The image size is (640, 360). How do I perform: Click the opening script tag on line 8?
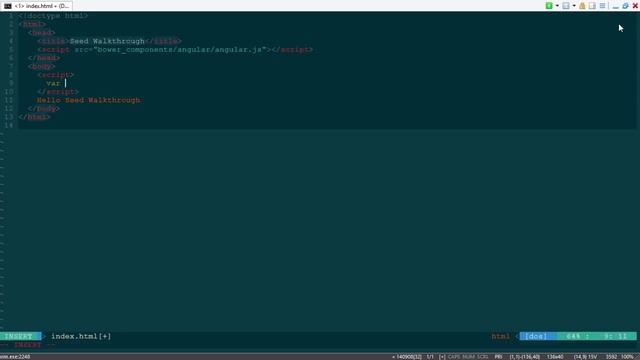(56, 75)
